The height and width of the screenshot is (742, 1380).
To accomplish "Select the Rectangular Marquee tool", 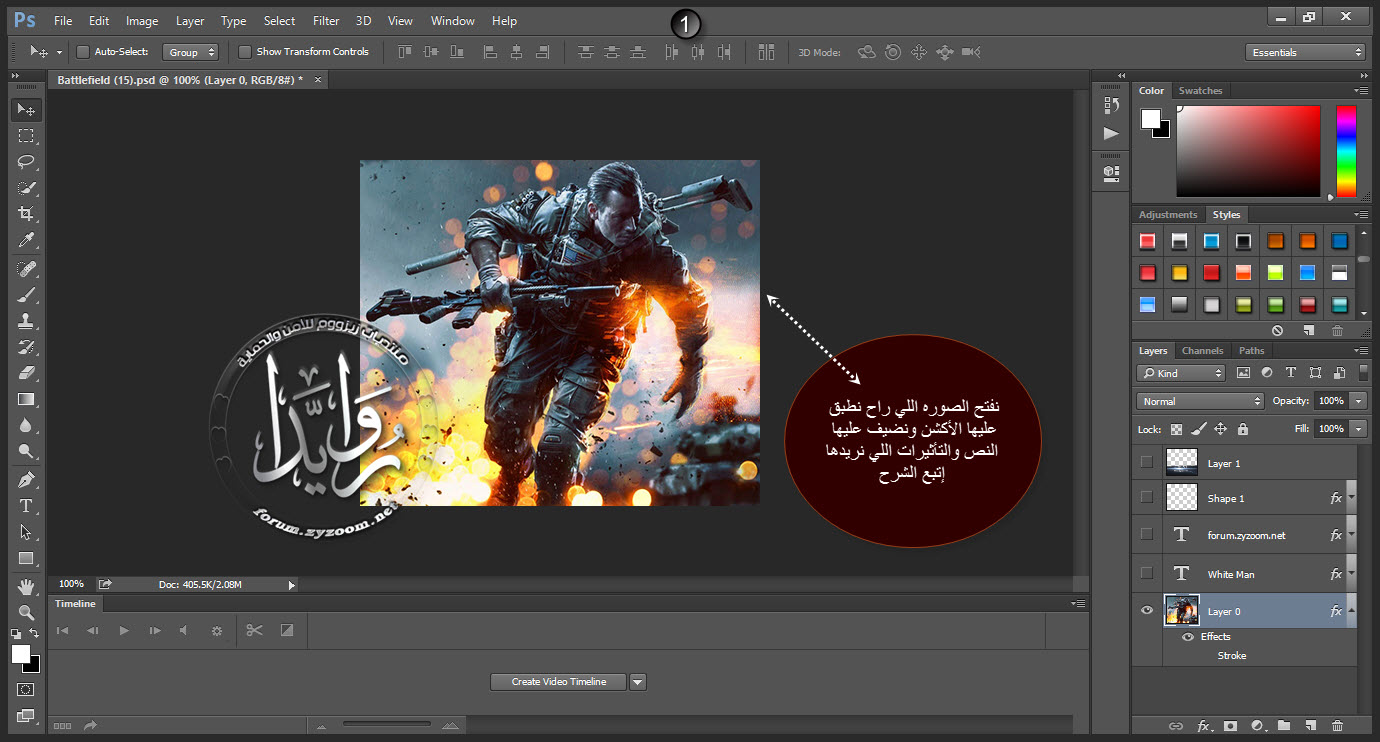I will 26,135.
